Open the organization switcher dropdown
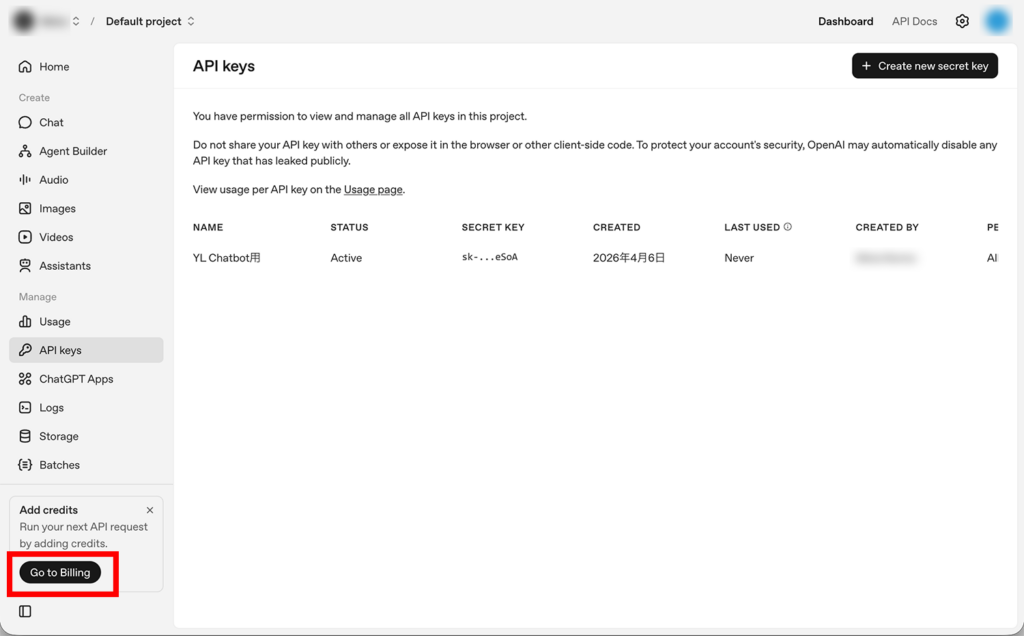Image resolution: width=1024 pixels, height=636 pixels. click(x=45, y=20)
